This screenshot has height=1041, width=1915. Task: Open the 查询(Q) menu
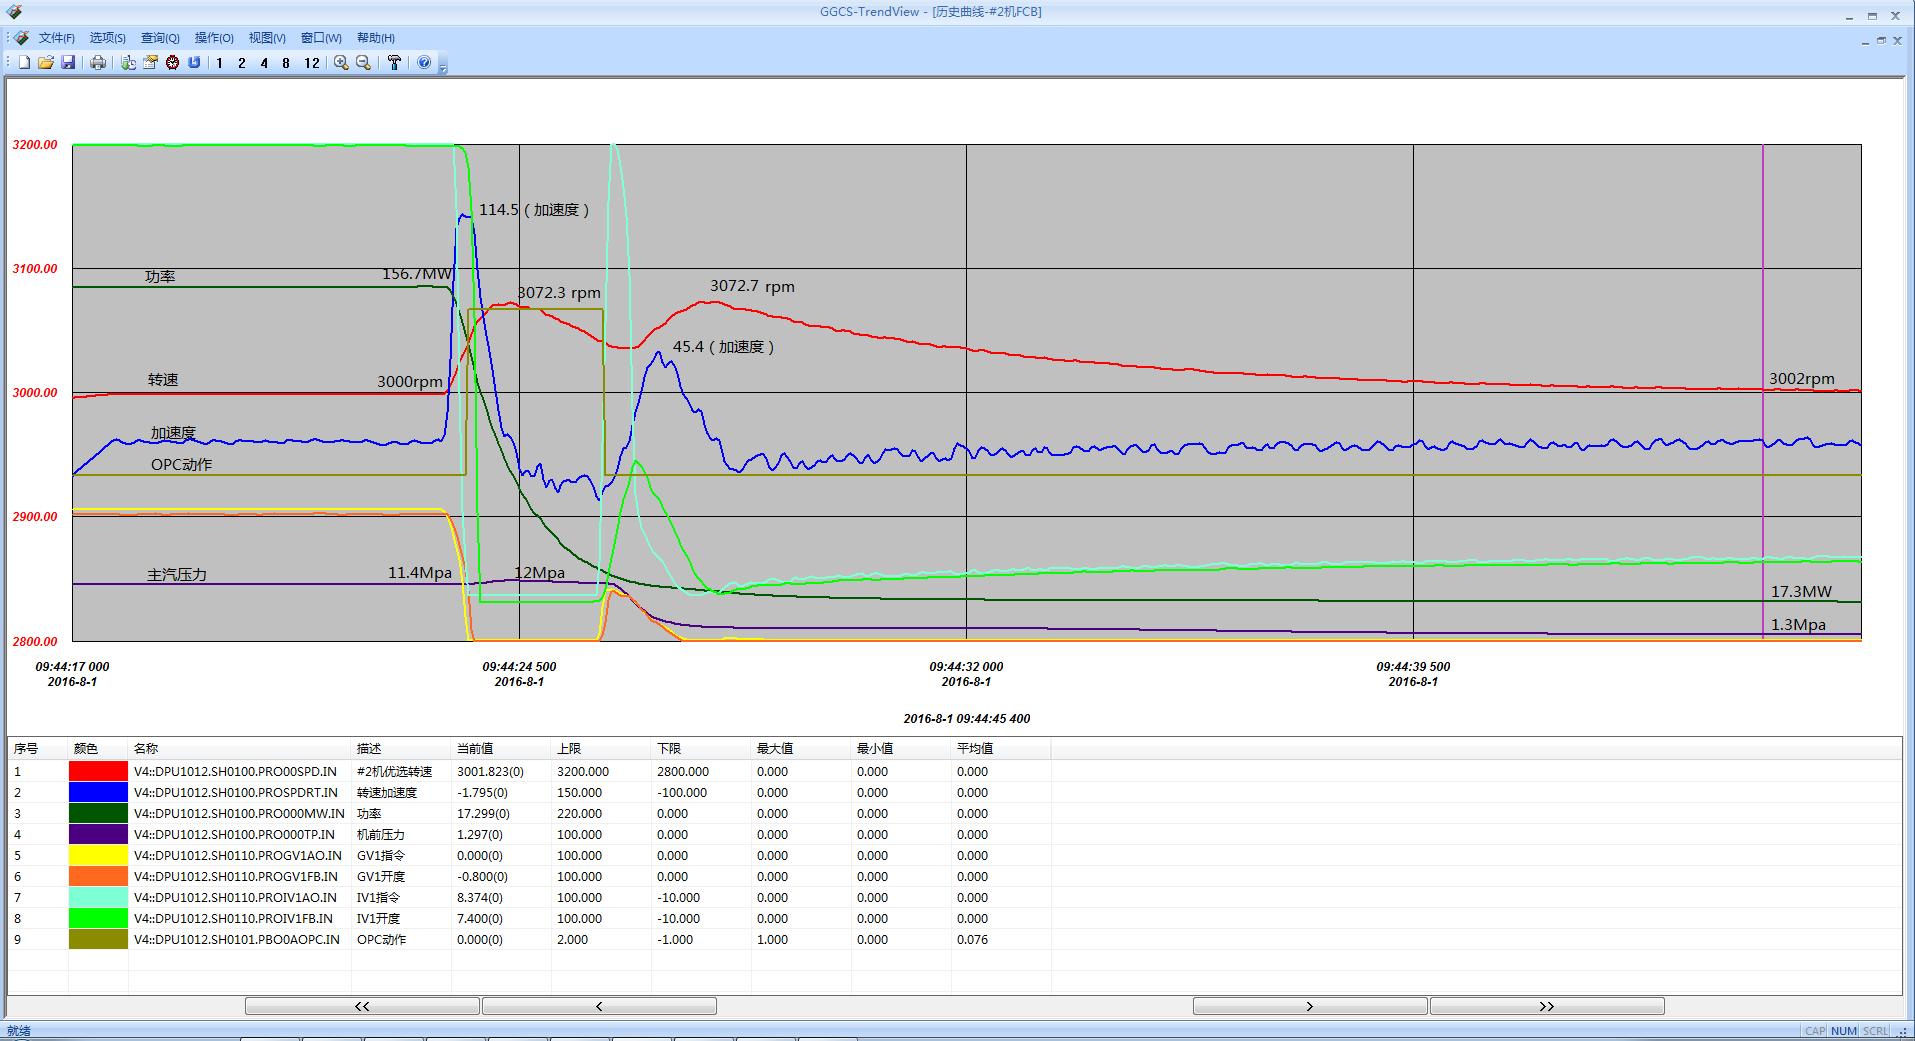click(160, 38)
